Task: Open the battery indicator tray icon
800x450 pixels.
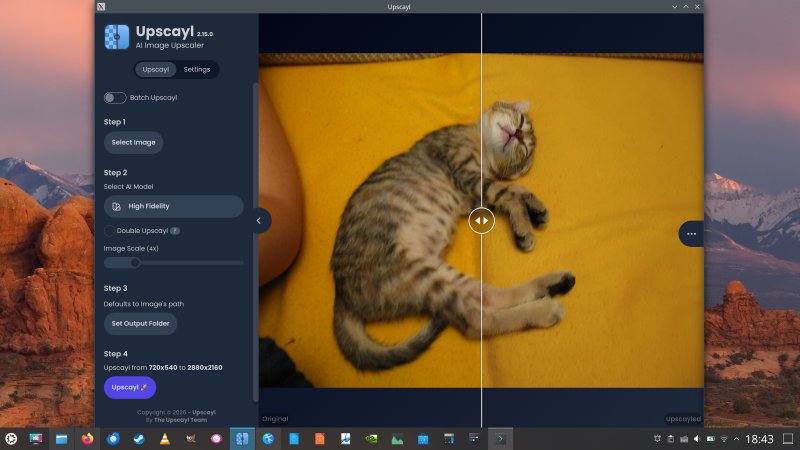Action: 710,439
